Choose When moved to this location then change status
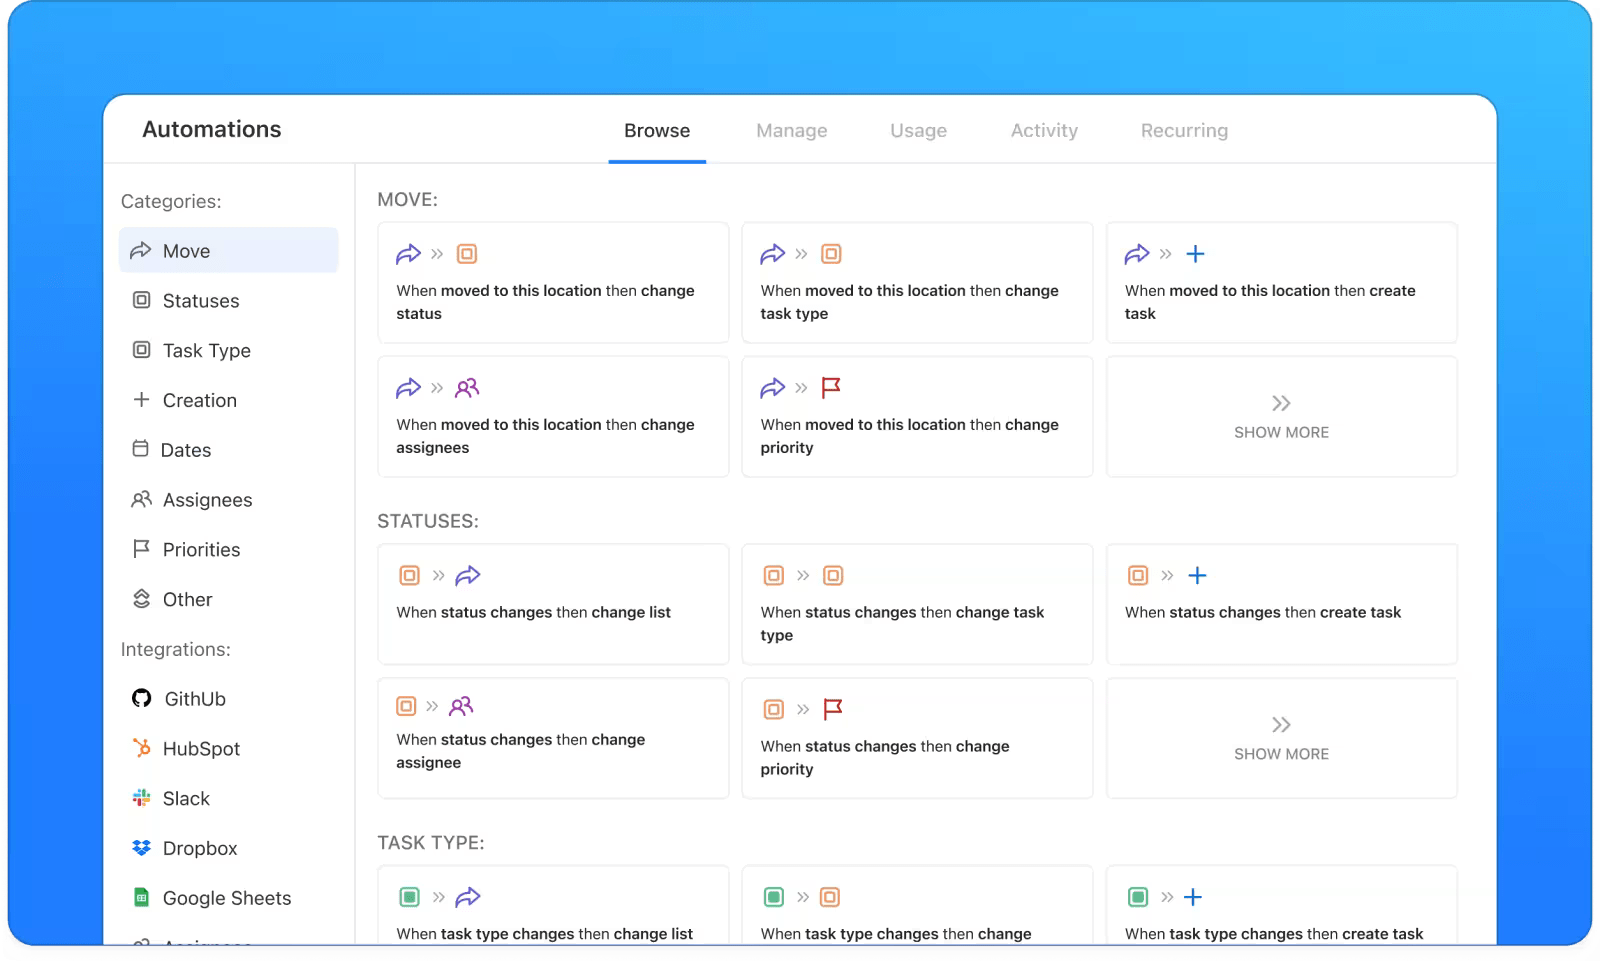Screen dimensions: 1600x961 pyautogui.click(x=552, y=284)
